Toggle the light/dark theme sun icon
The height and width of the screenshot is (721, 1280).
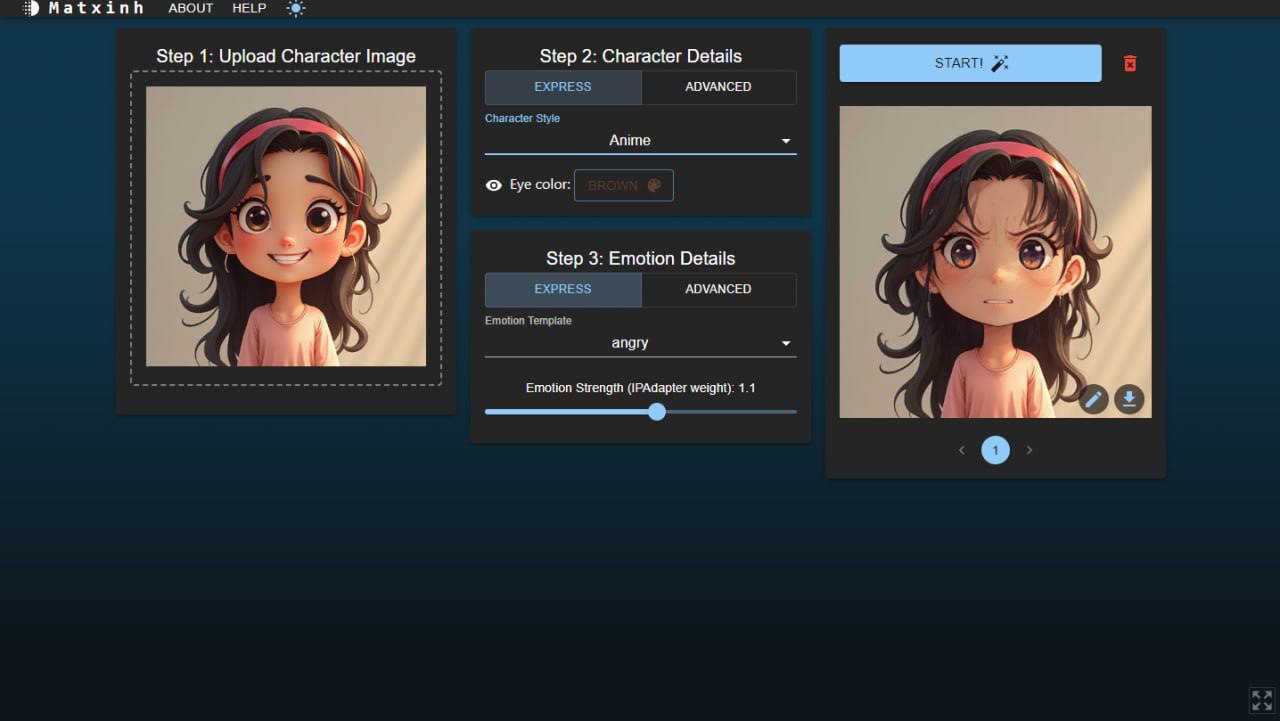point(296,8)
